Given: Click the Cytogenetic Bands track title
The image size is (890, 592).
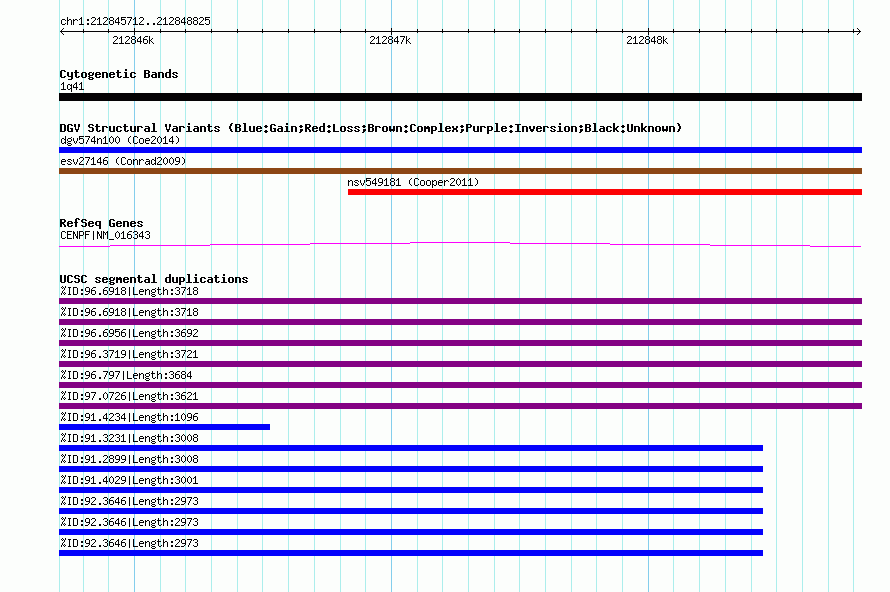Looking at the screenshot, I should click(x=119, y=74).
